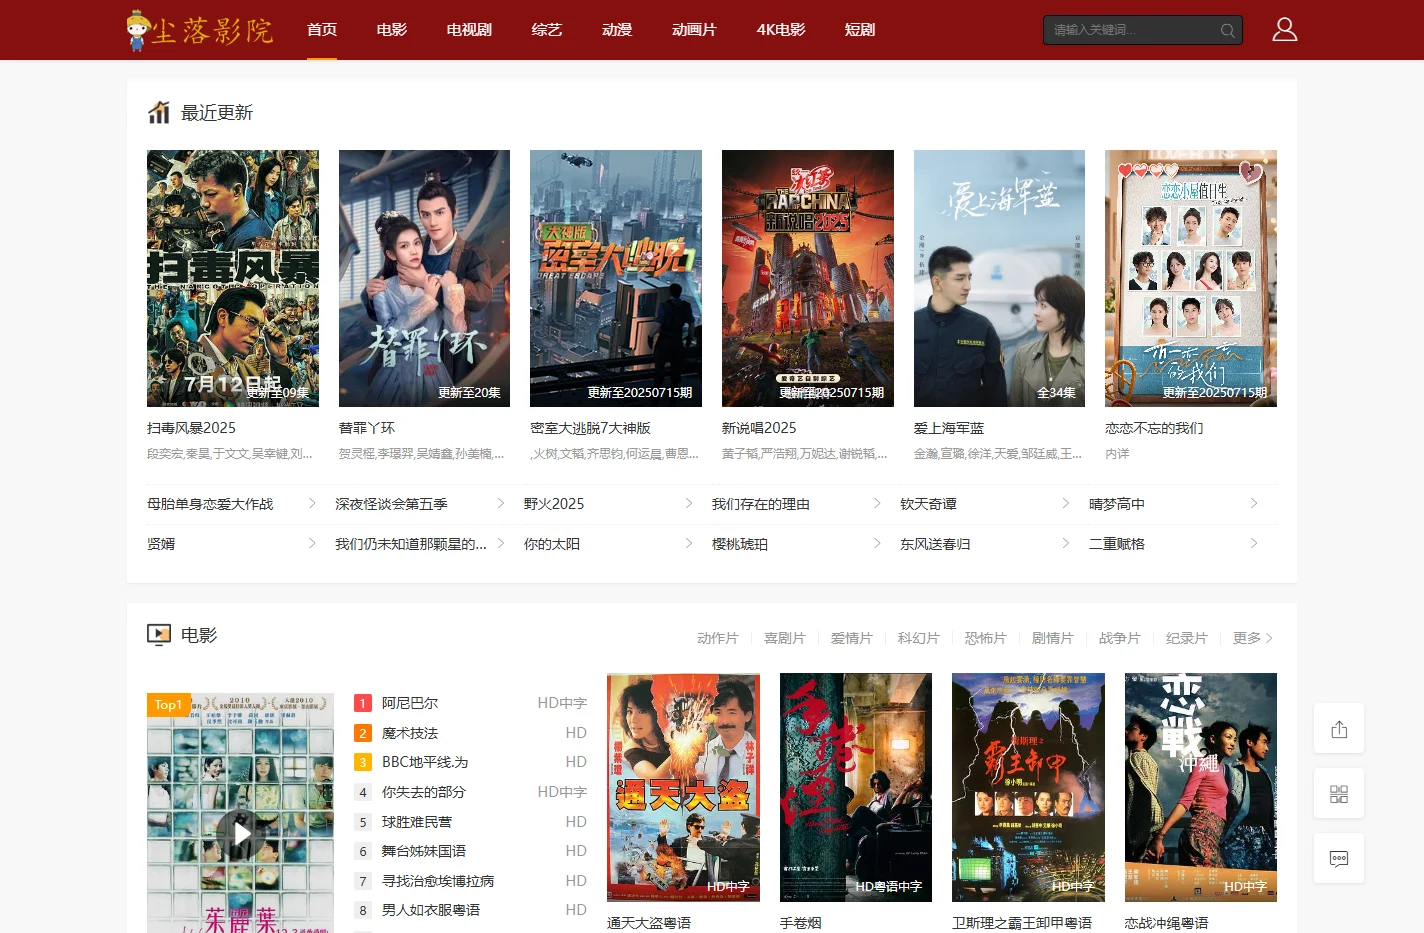Click the 尘落影院 site logo

[x=200, y=30]
